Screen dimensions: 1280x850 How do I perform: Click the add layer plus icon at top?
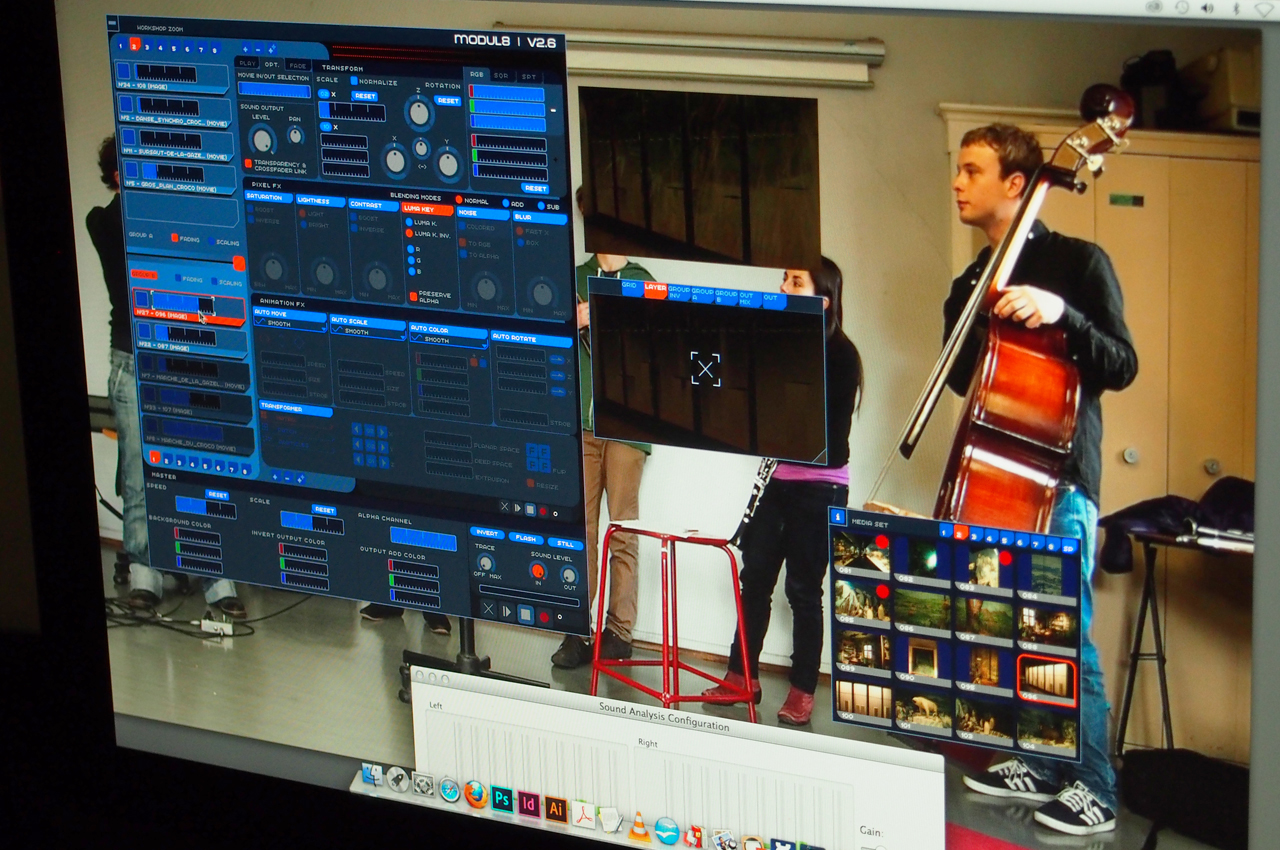245,47
